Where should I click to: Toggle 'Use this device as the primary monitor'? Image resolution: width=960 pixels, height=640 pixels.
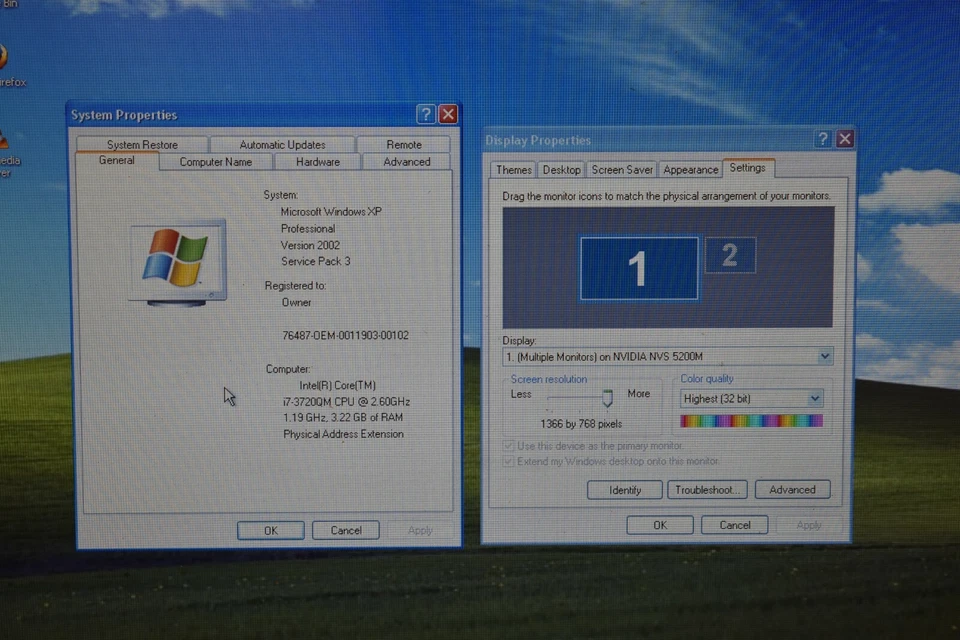point(510,446)
